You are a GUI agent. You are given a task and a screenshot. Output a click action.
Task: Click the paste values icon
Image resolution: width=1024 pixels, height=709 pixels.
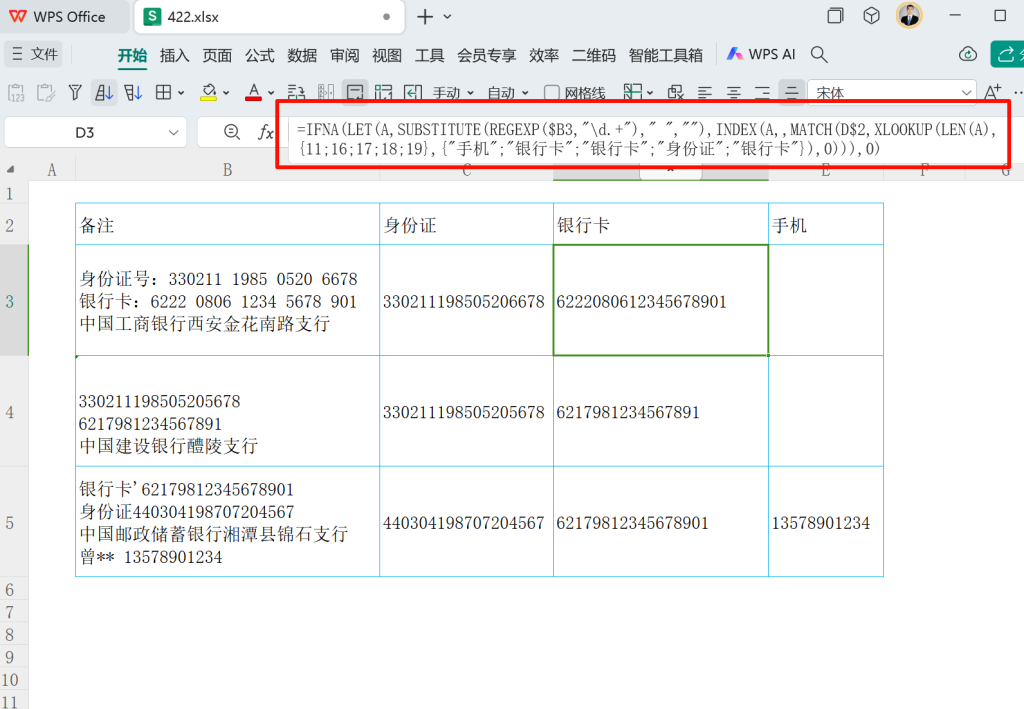coord(16,93)
